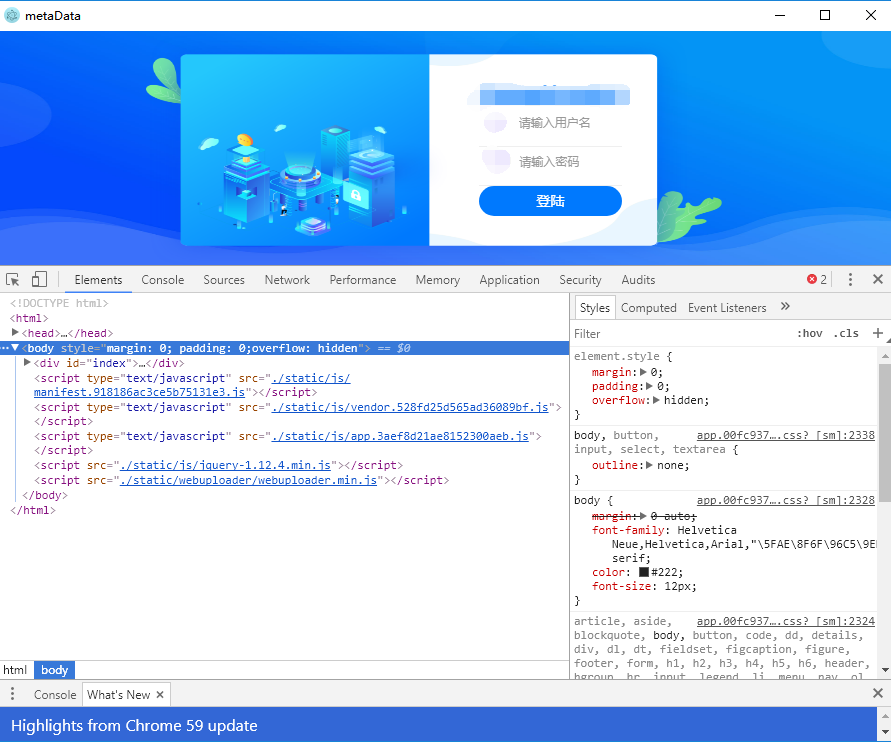
Task: Expand the head element node
Action: [x=15, y=332]
